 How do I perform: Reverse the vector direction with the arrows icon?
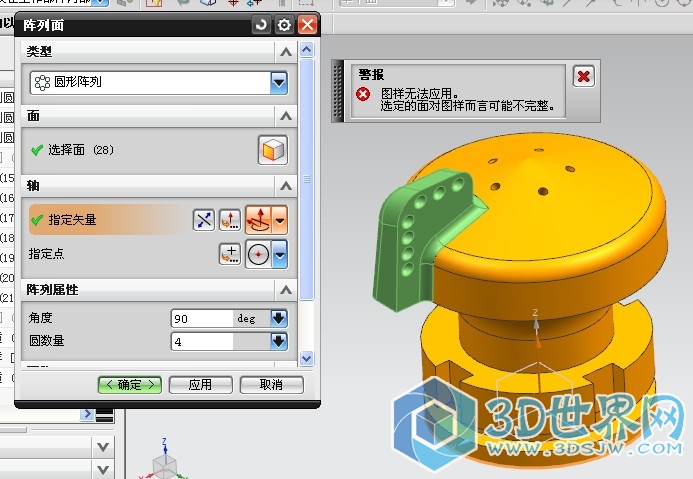tap(204, 220)
